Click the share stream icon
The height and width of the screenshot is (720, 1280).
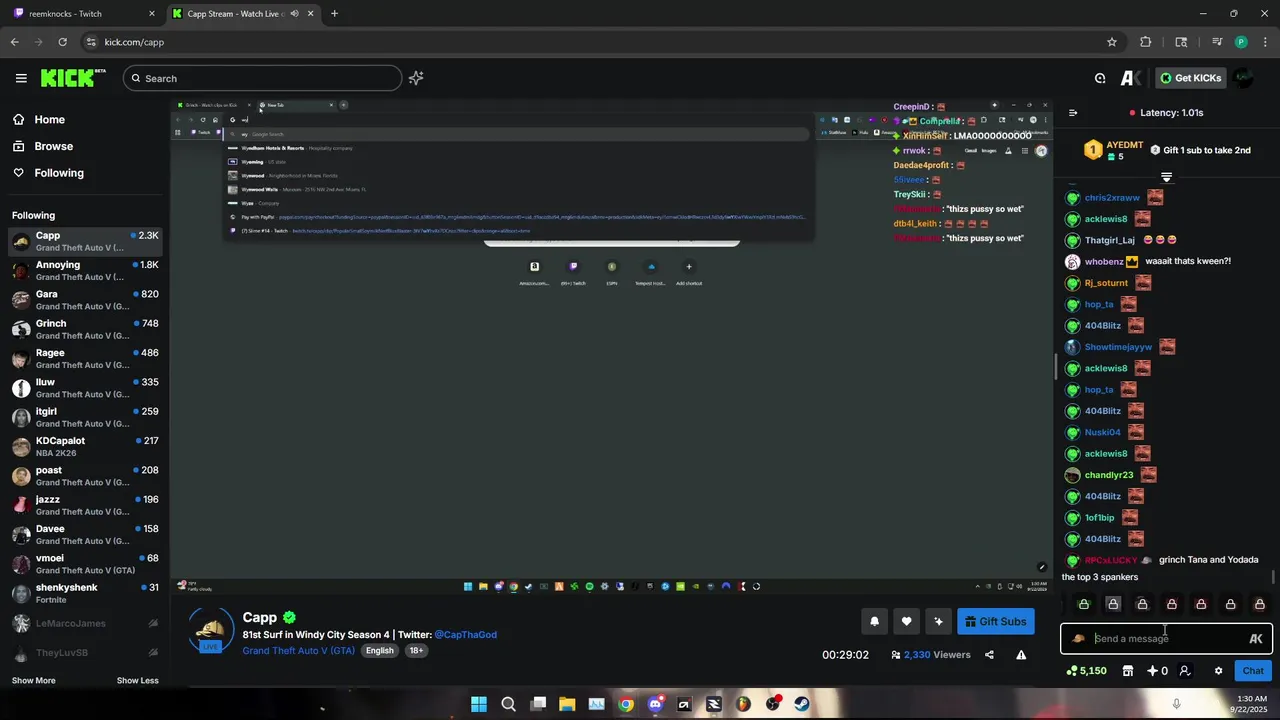pos(989,655)
